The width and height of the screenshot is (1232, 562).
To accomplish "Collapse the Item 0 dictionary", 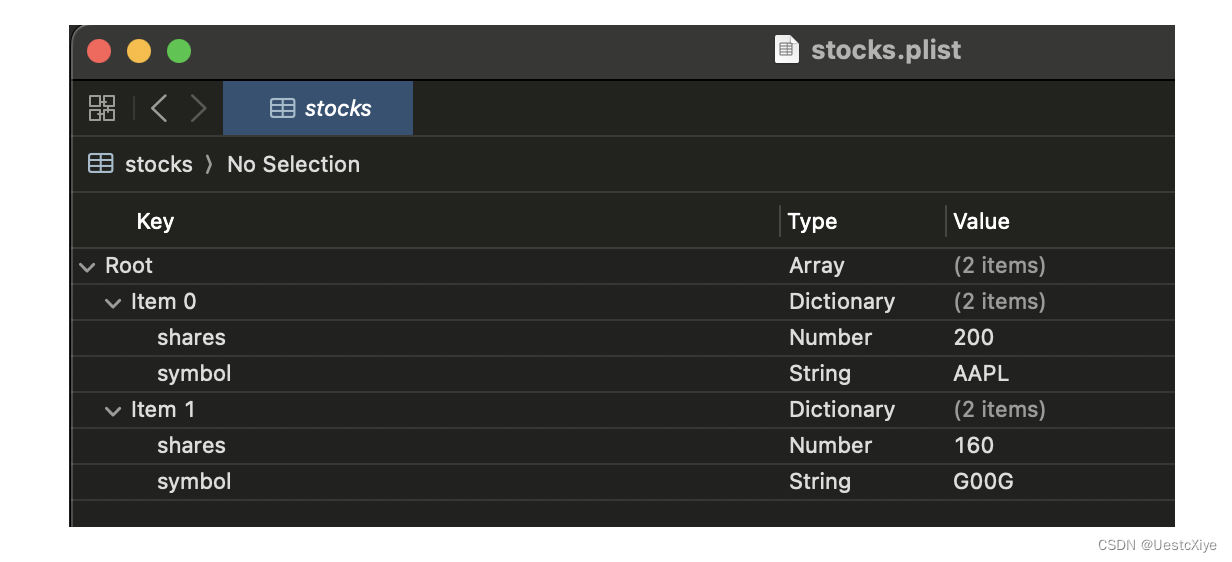I will coord(113,303).
